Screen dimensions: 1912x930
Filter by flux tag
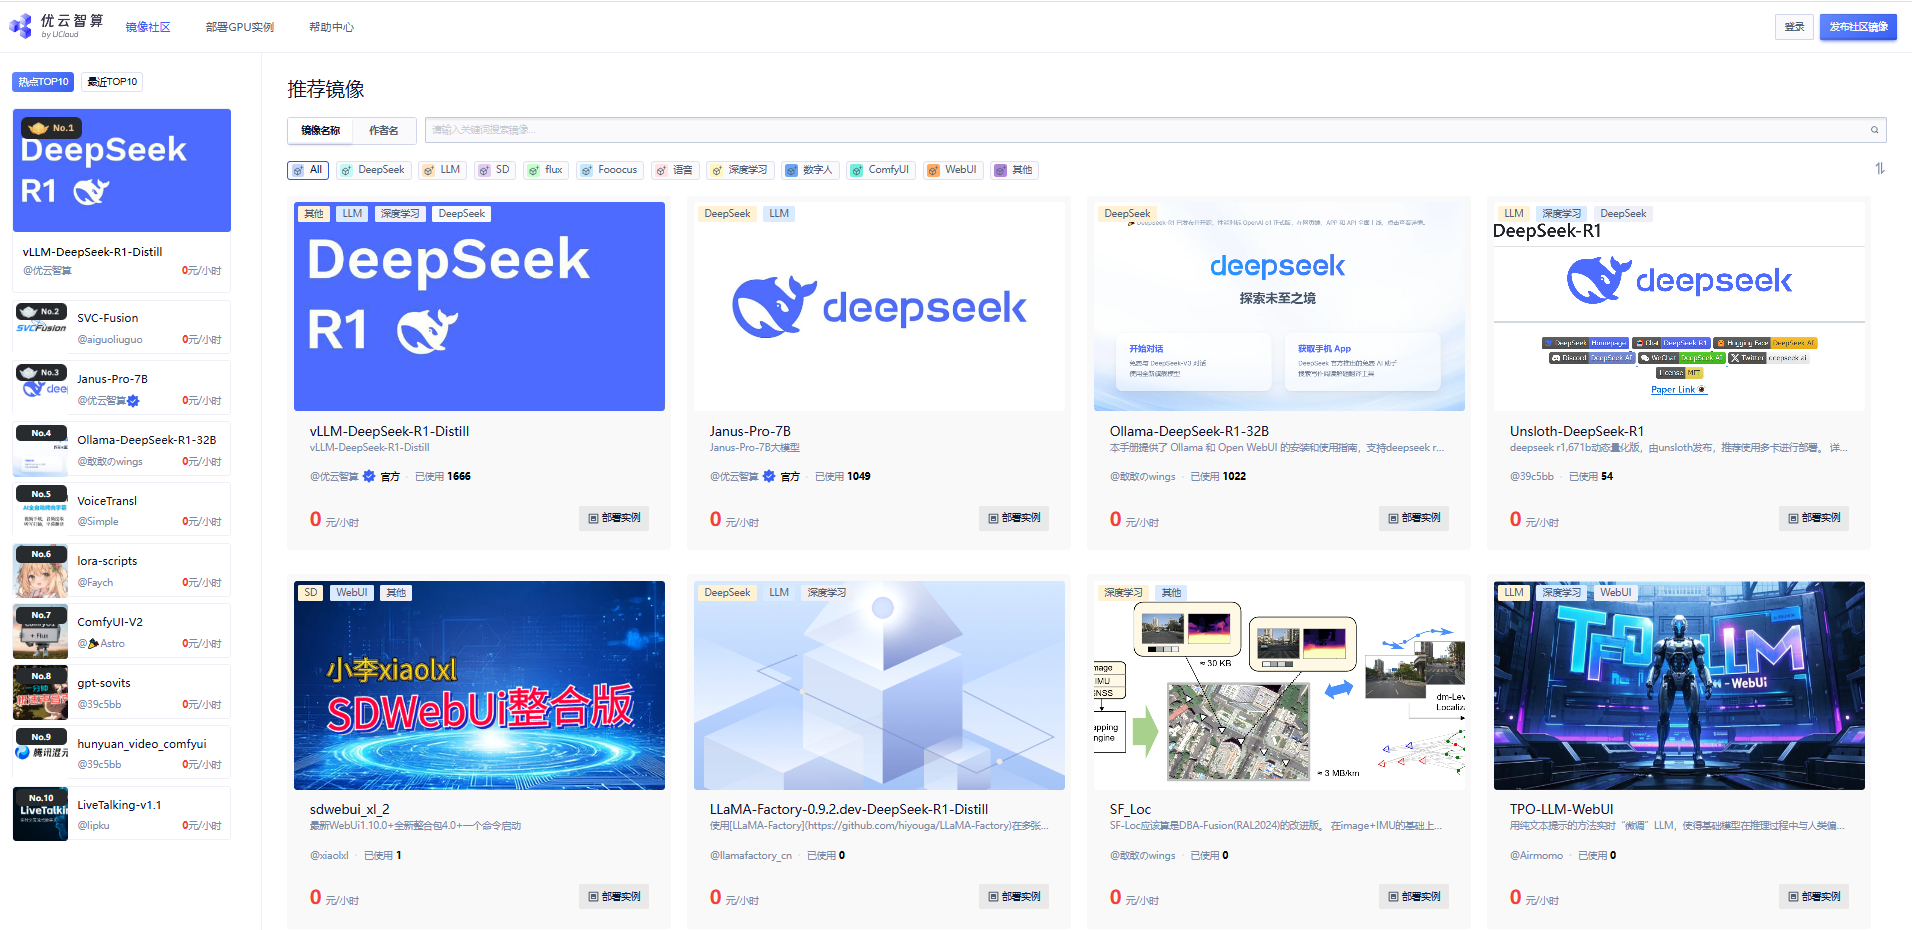click(546, 170)
